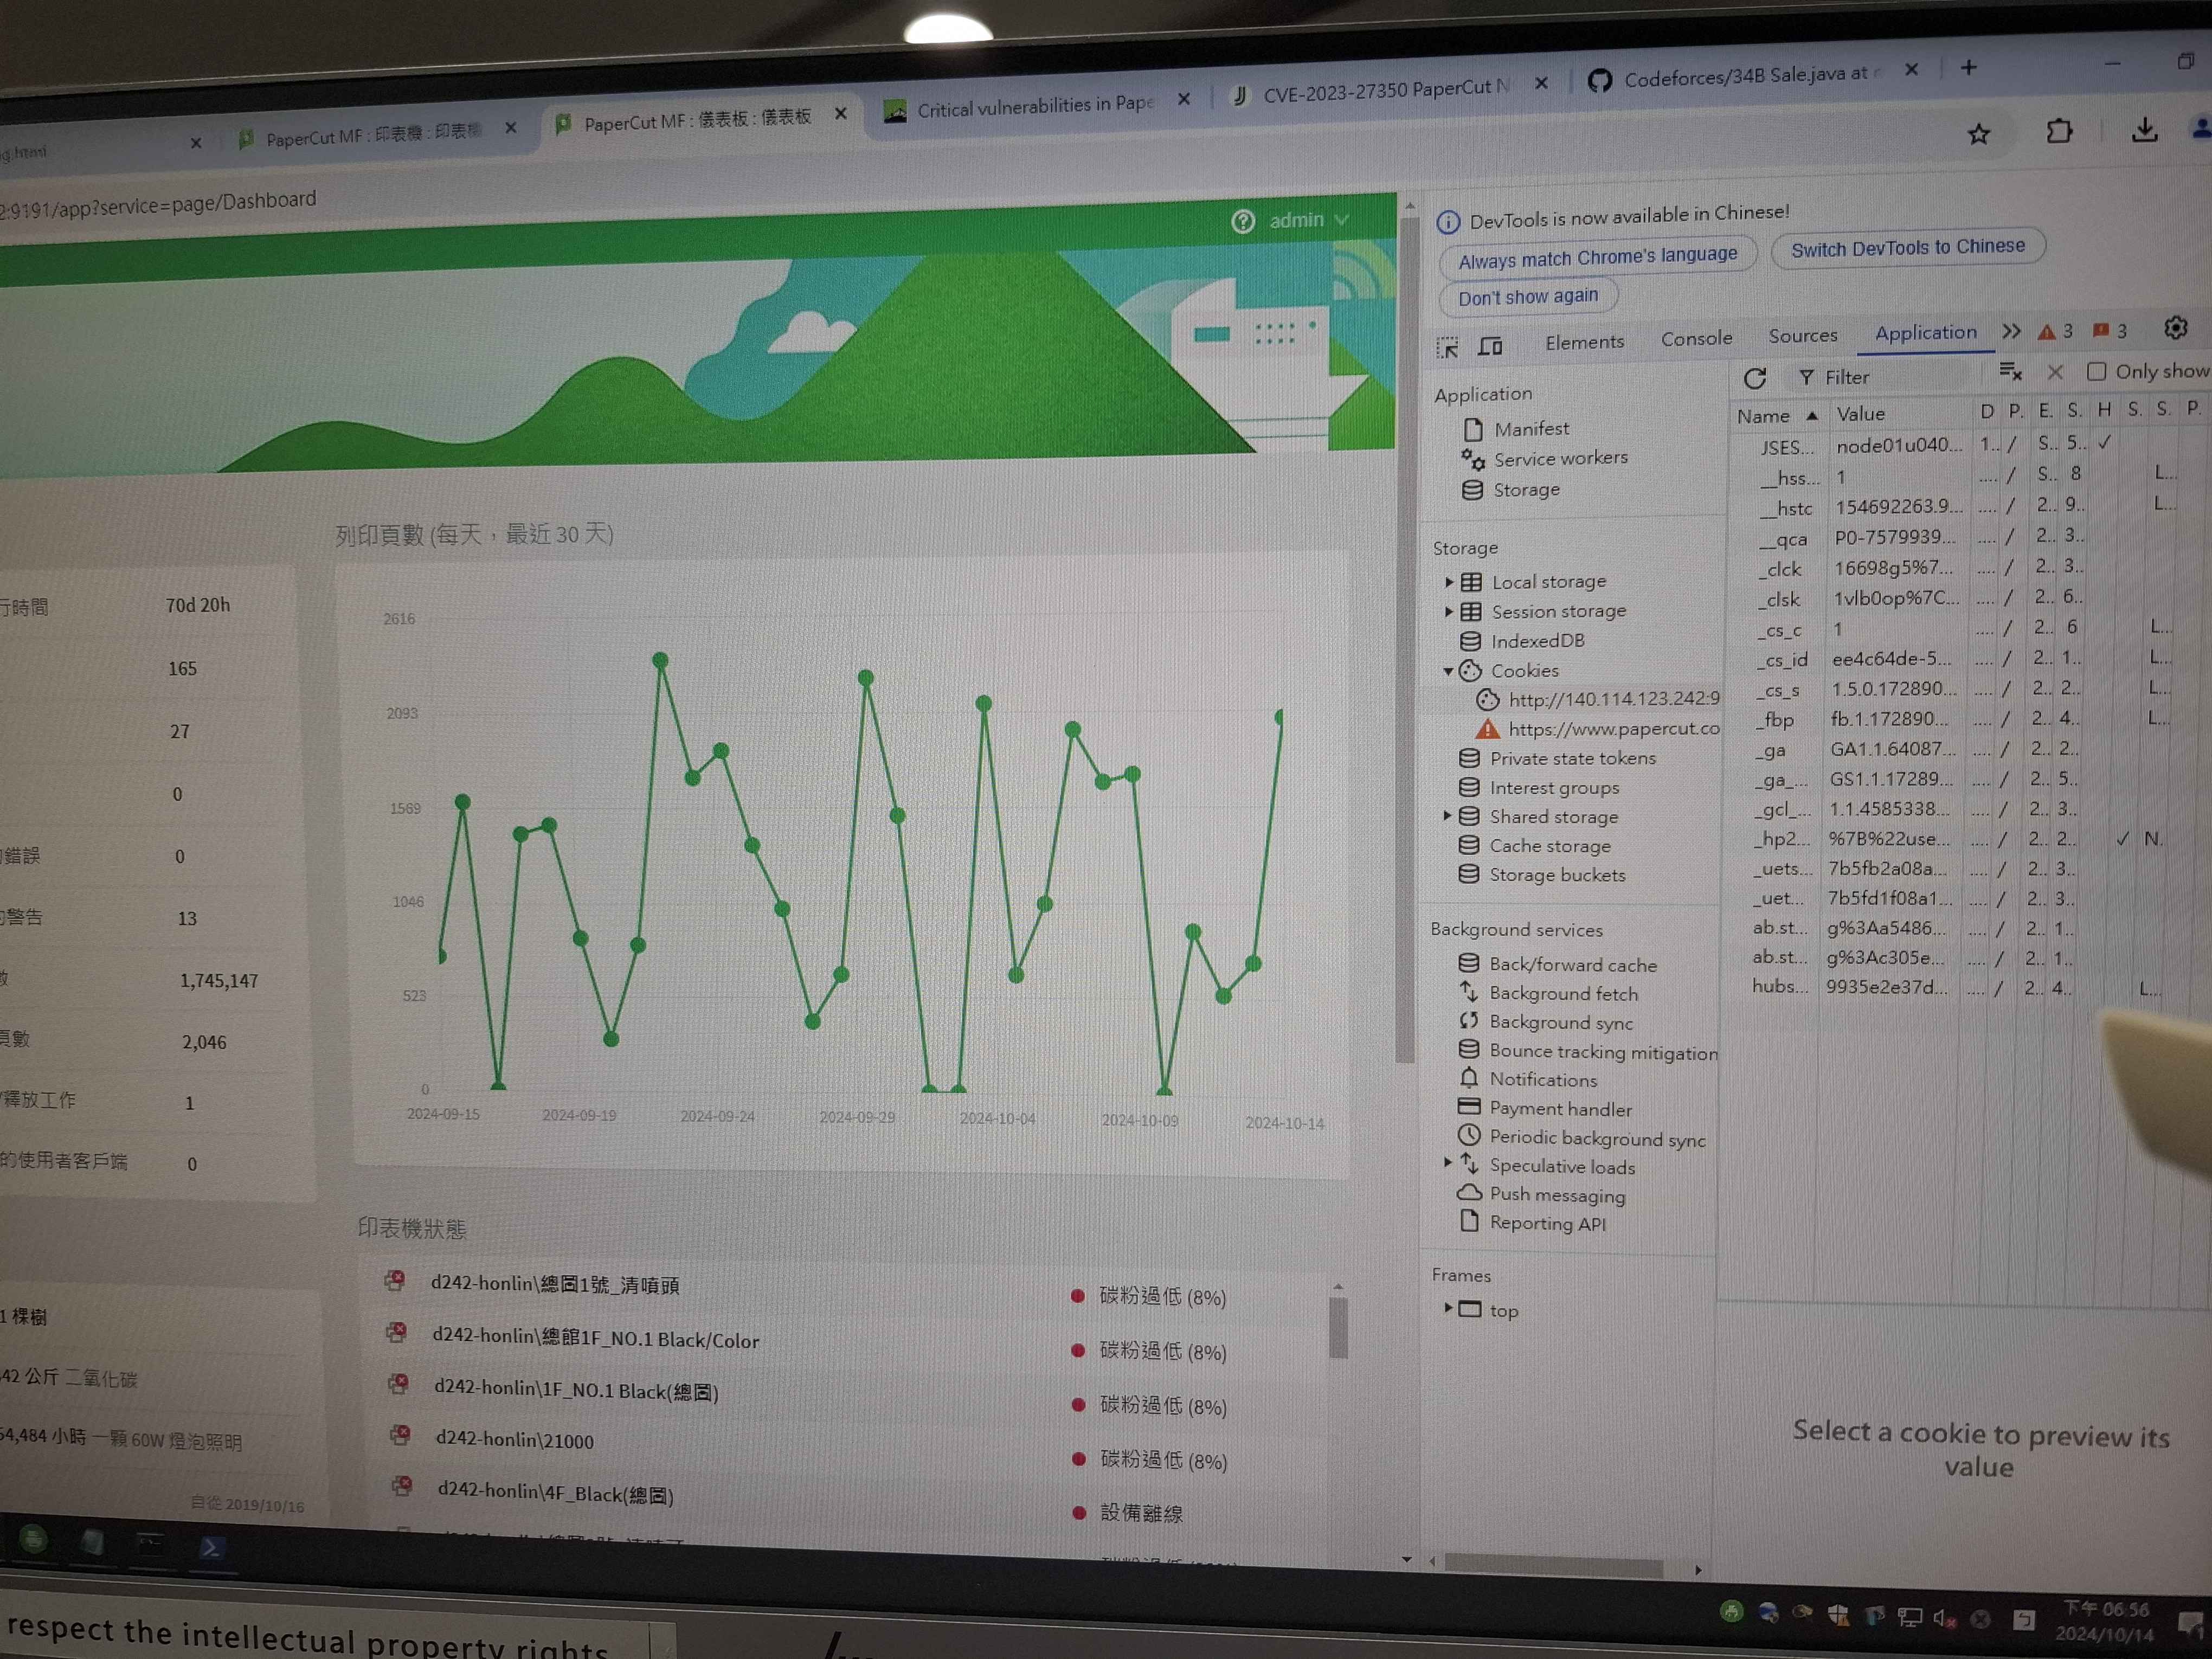The width and height of the screenshot is (2212, 1659).
Task: Click DevTools sidebar horizontal scrollbar
Action: tap(1553, 1566)
